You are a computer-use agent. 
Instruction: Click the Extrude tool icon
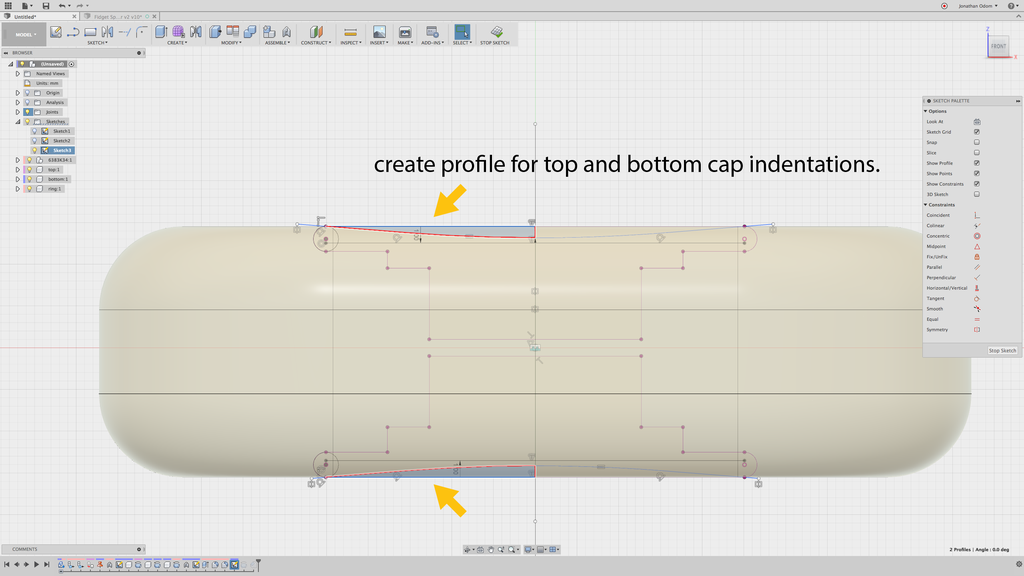point(161,32)
